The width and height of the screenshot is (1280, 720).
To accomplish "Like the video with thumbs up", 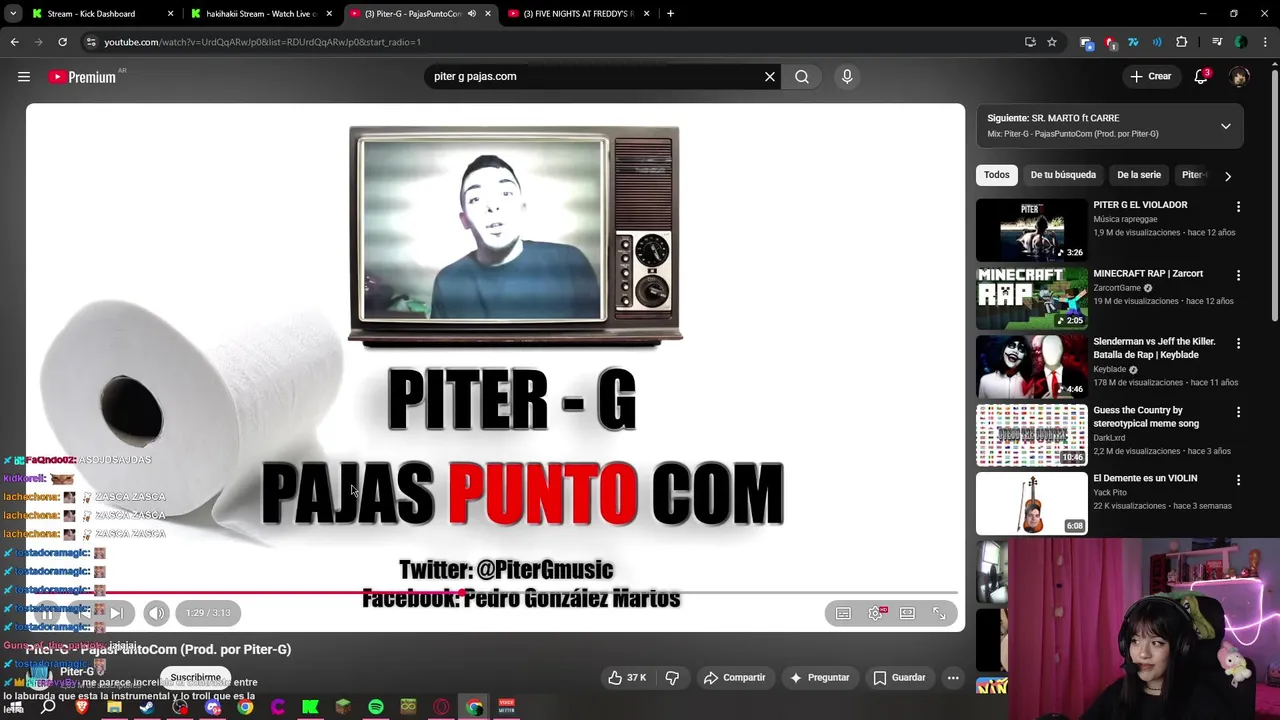I will coord(626,678).
